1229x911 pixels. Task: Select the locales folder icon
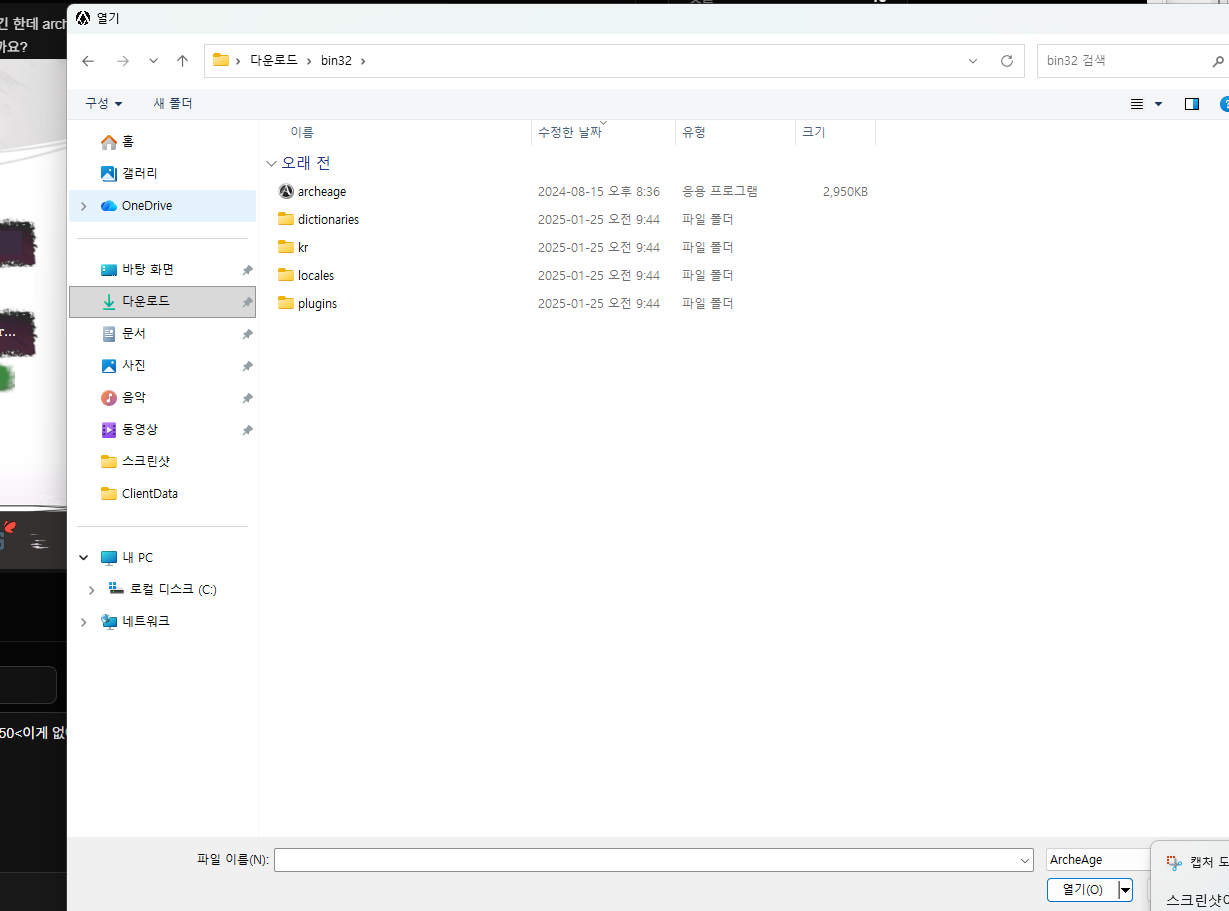pyautogui.click(x=286, y=275)
